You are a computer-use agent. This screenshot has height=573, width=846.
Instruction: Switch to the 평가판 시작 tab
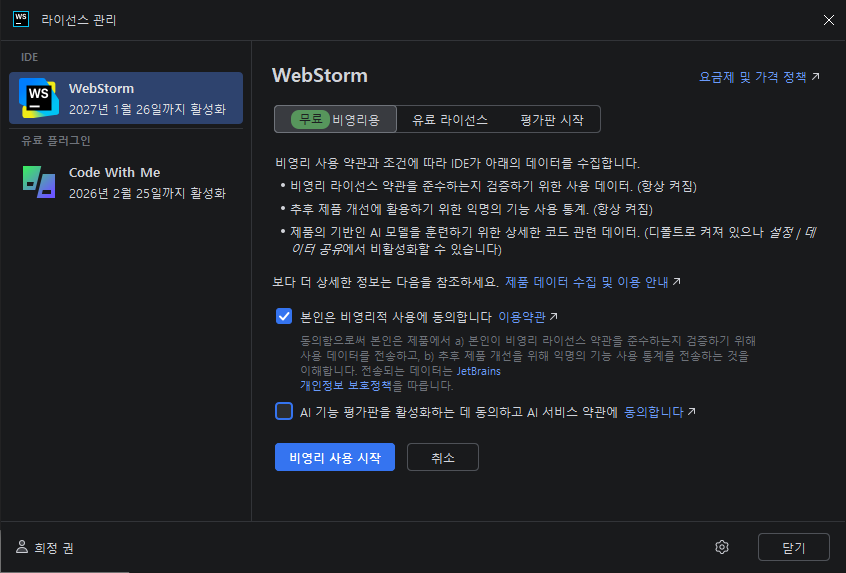[551, 120]
